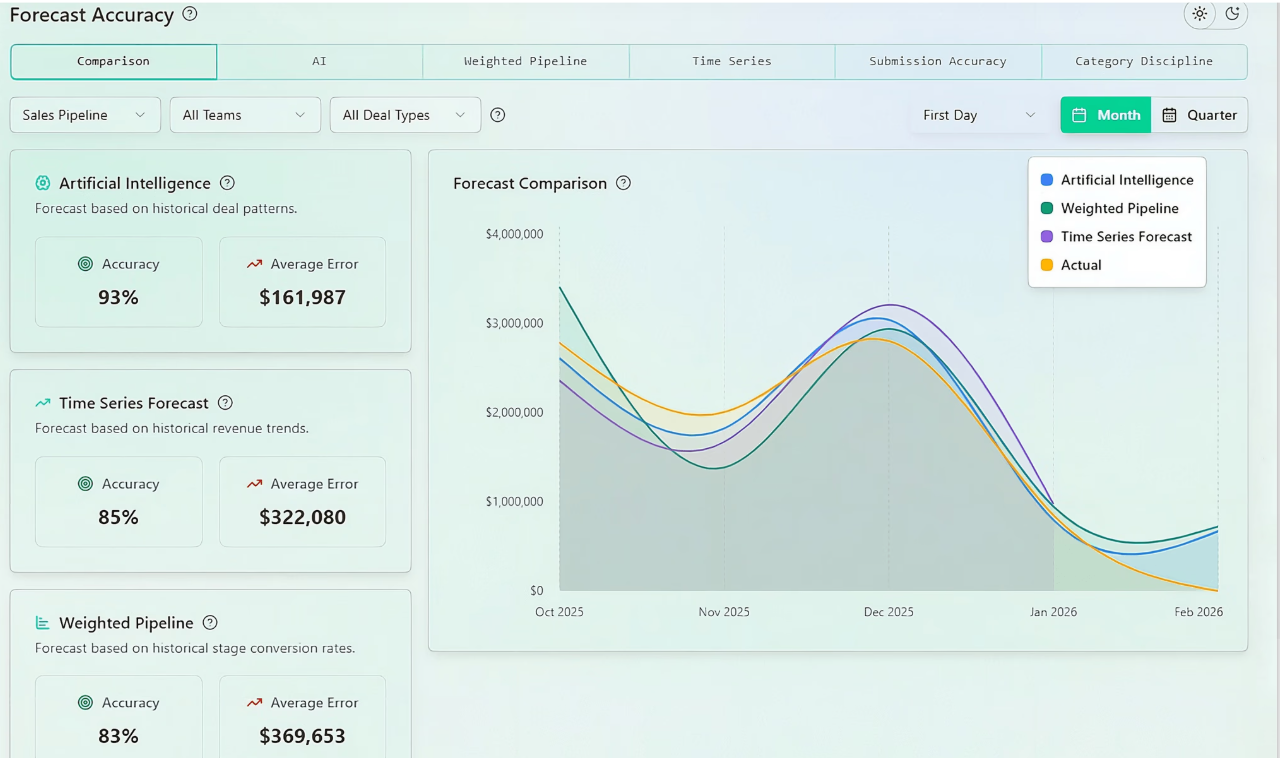Click the Forecast Comparison help icon

[x=623, y=183]
